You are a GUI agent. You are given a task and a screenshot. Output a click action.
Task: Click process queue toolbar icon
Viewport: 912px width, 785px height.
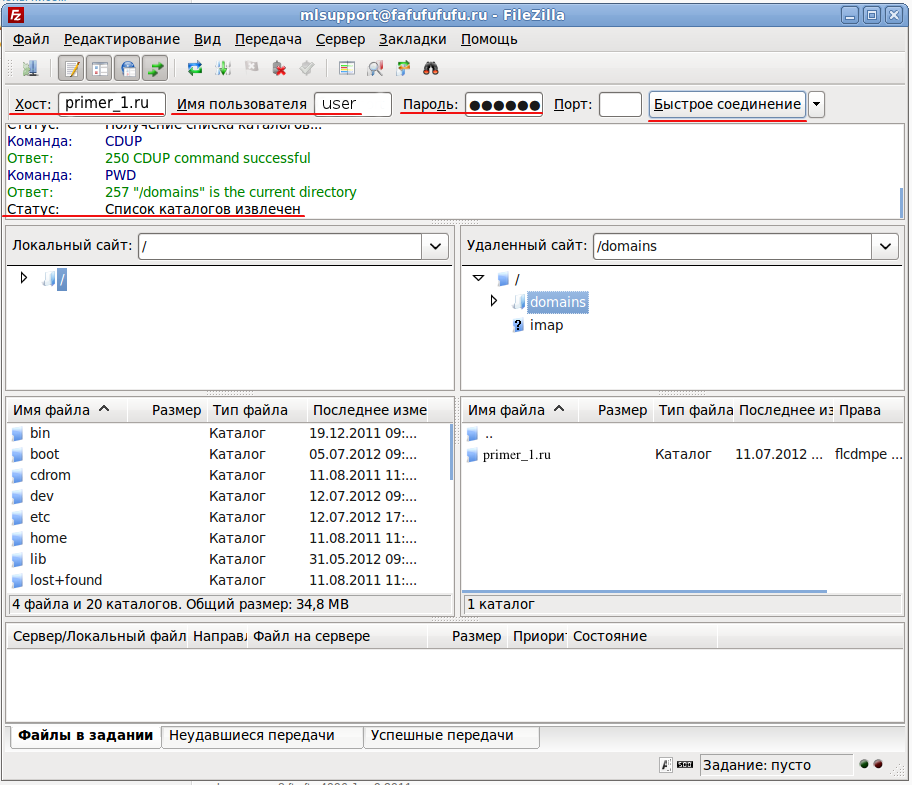pos(223,69)
